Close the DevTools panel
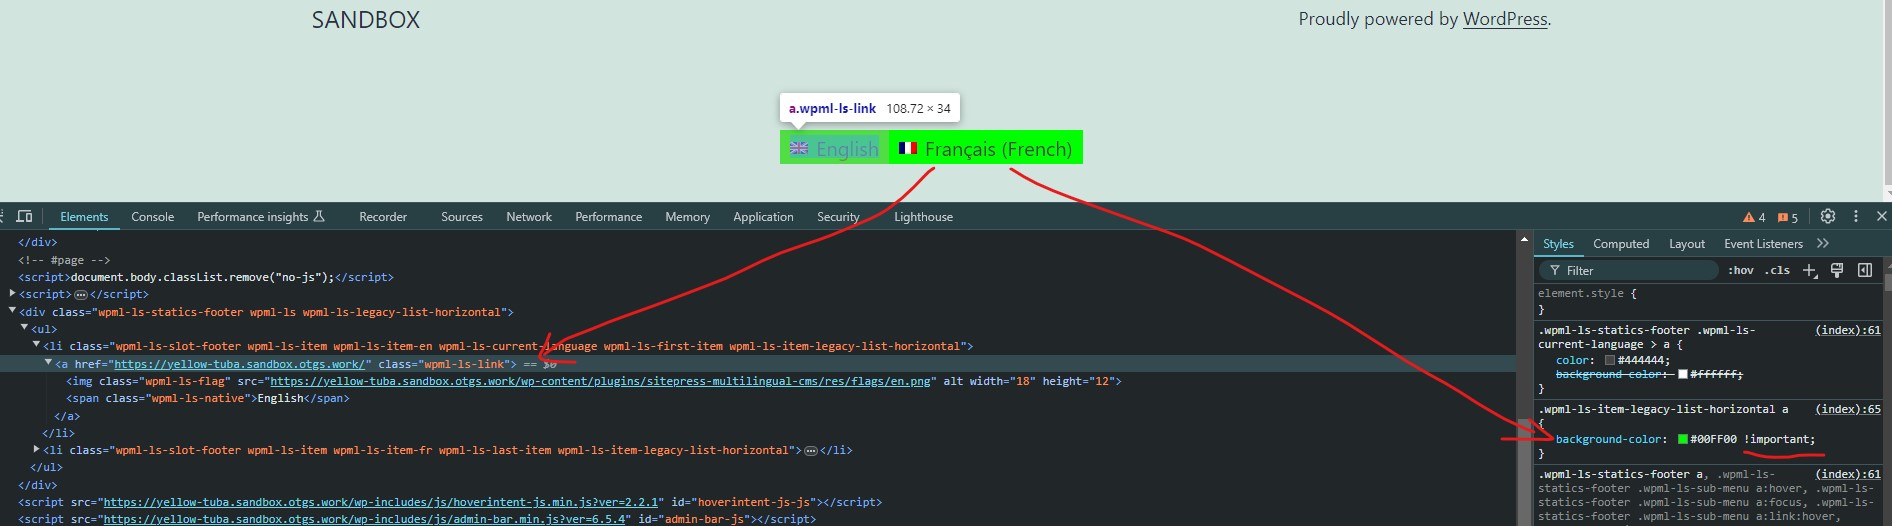This screenshot has width=1892, height=526. click(1881, 216)
